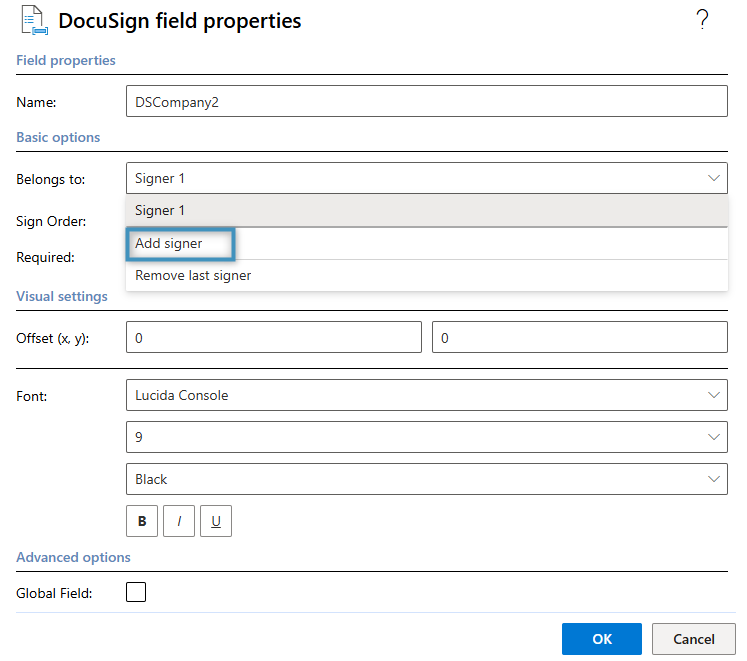The height and width of the screenshot is (661, 747).
Task: Click the DocuSign field properties title text
Action: [180, 20]
